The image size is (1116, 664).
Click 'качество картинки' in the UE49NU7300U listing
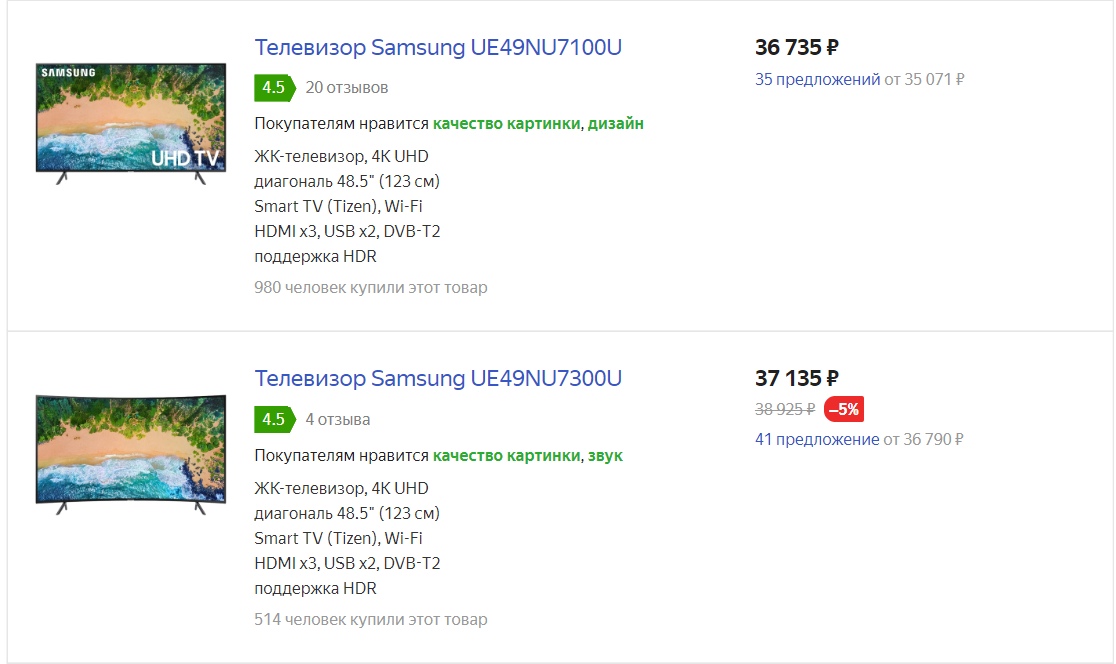click(506, 455)
